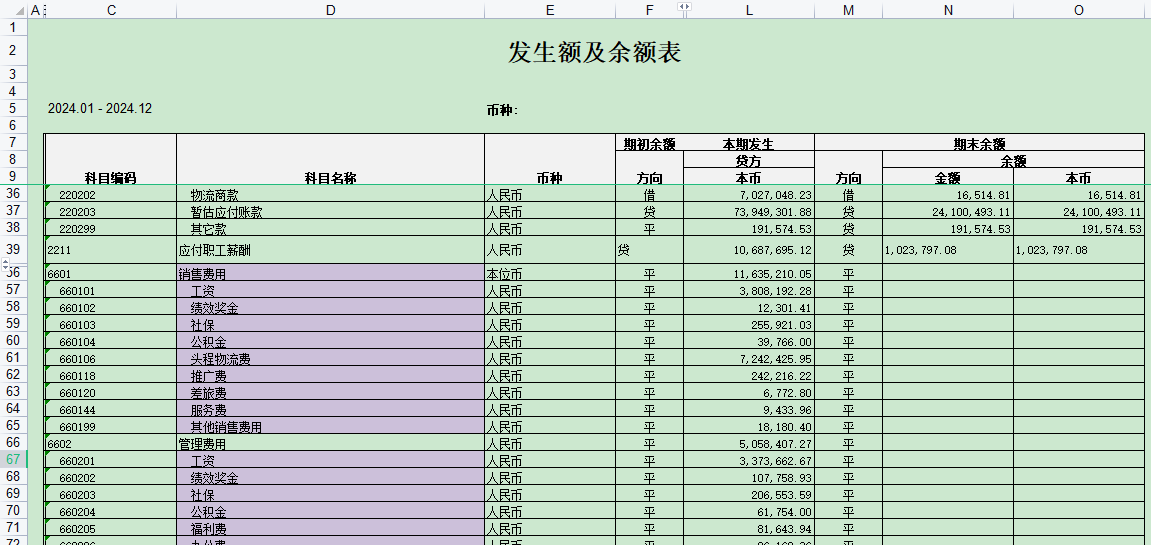
Task: Click the 期初余额 header cell
Action: point(650,143)
